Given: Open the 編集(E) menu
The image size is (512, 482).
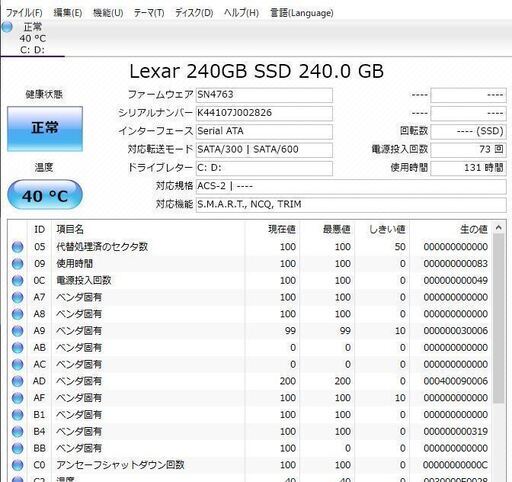Looking at the screenshot, I should [x=68, y=13].
